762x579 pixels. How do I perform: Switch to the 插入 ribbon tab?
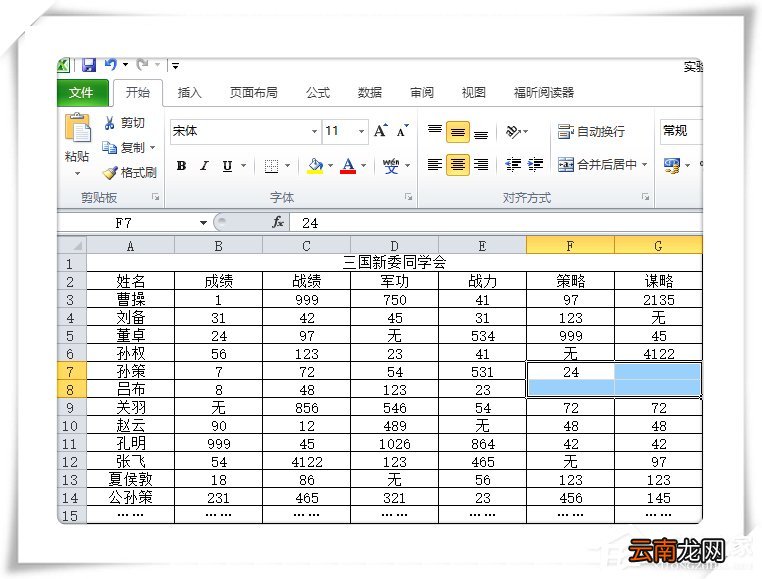190,92
